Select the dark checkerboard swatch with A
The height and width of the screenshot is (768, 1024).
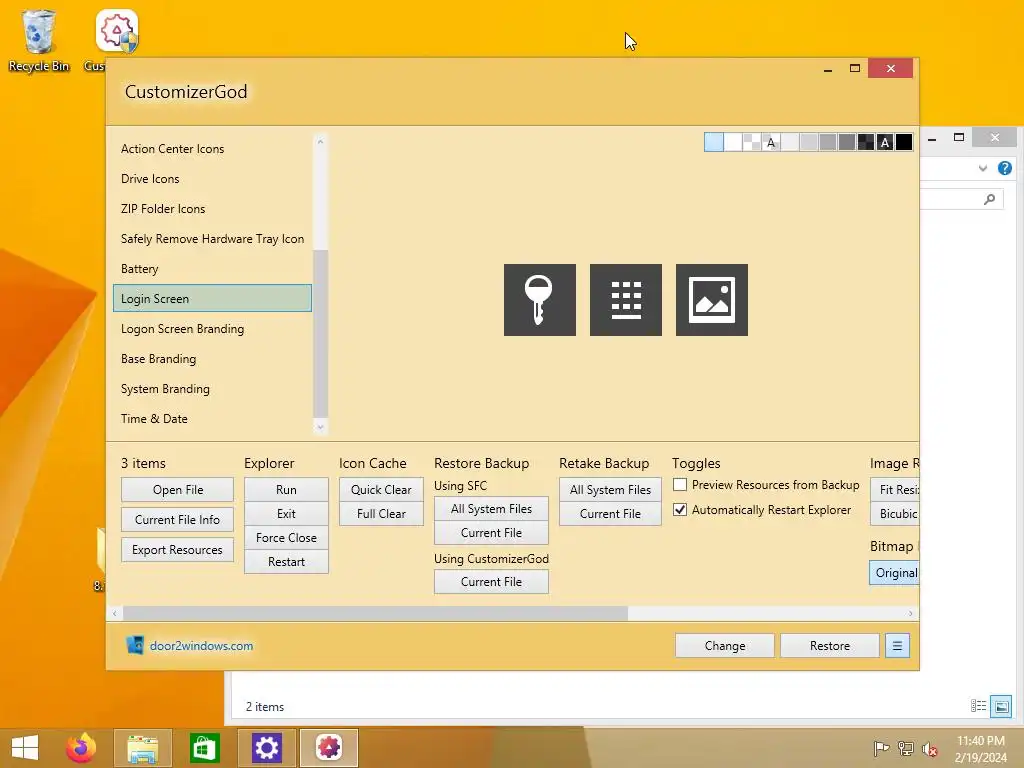(x=885, y=142)
